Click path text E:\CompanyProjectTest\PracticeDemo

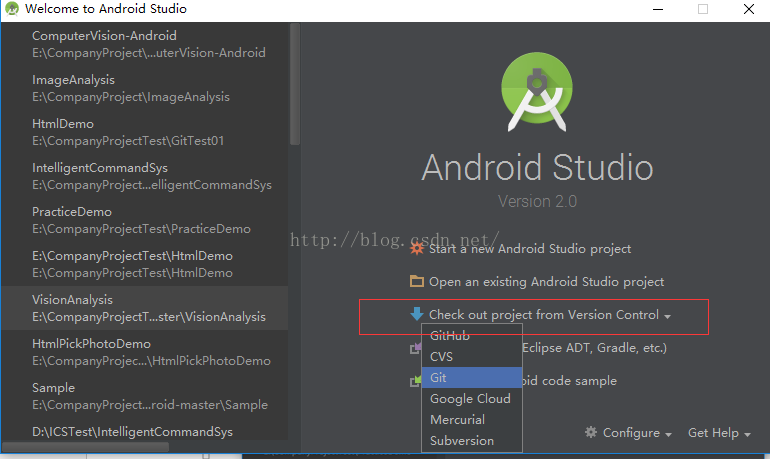pos(141,229)
